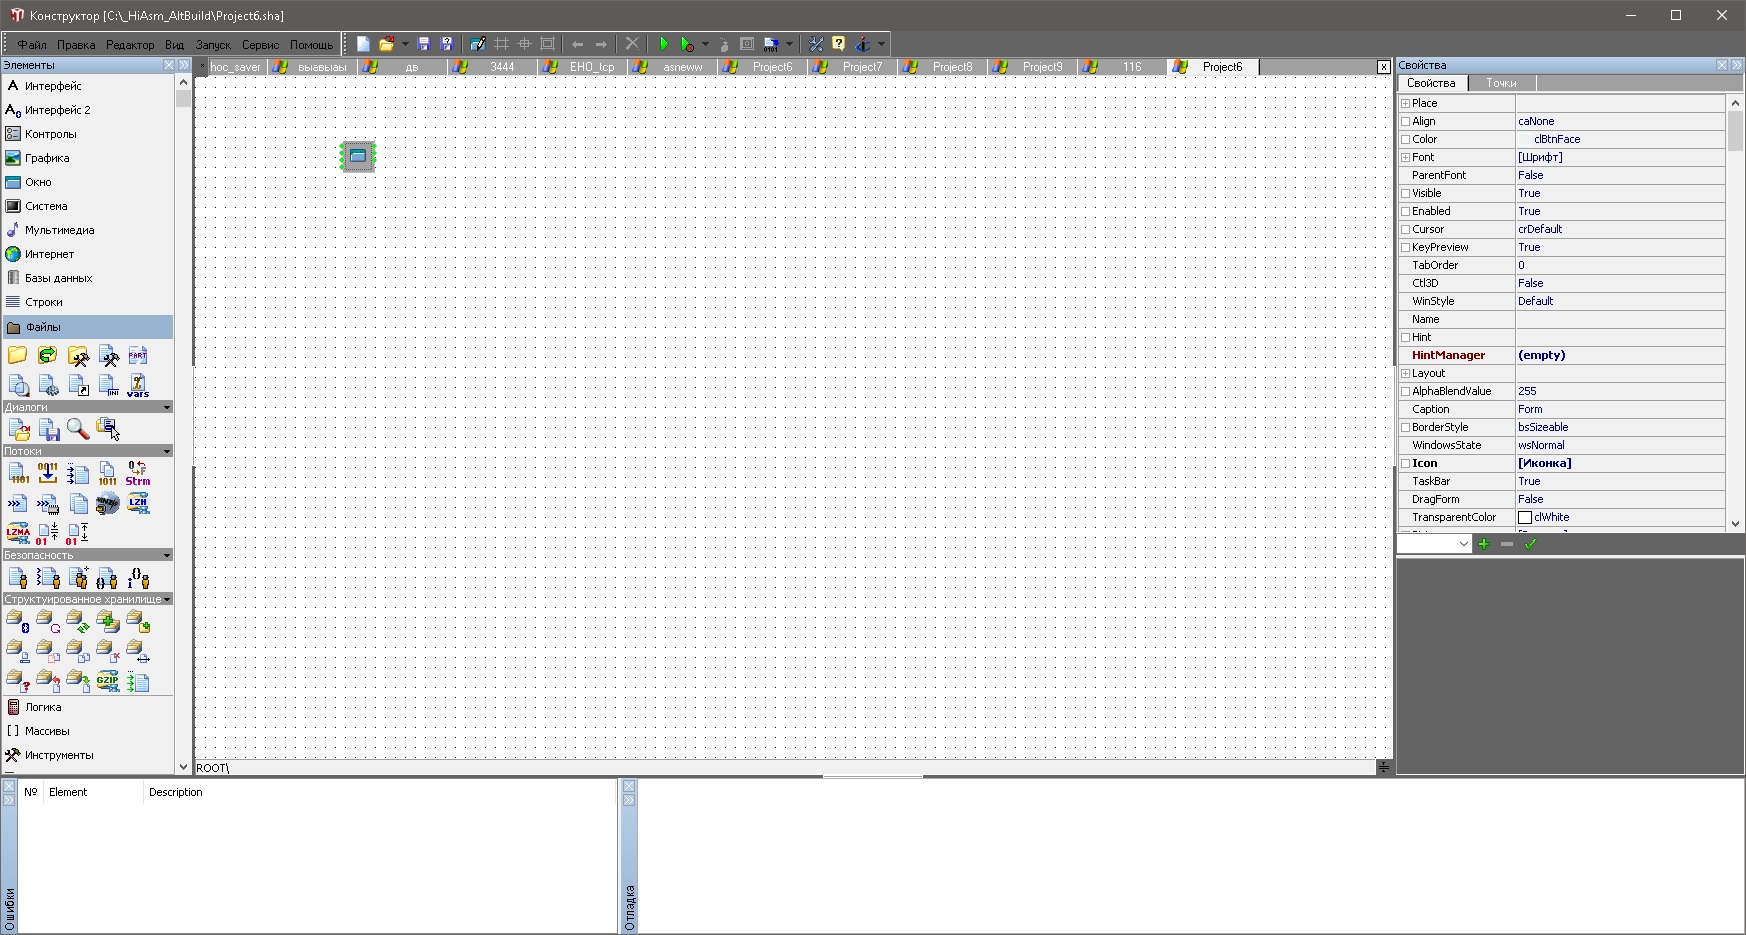Screen dimensions: 1746x935
Task: Choose the vars file element icon
Action: click(x=138, y=386)
